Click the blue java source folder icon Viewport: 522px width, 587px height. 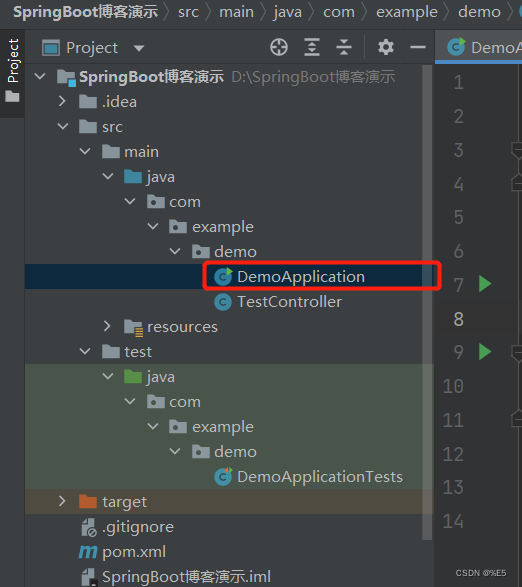pos(133,177)
